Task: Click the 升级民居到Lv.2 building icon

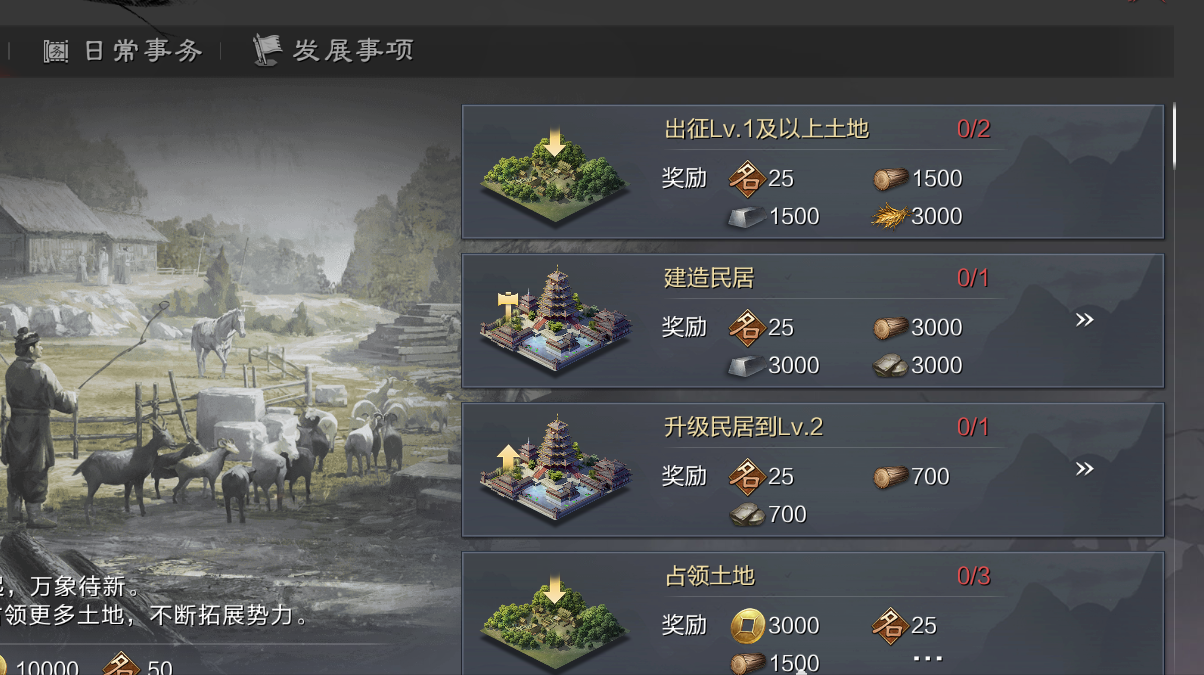Action: (x=556, y=470)
